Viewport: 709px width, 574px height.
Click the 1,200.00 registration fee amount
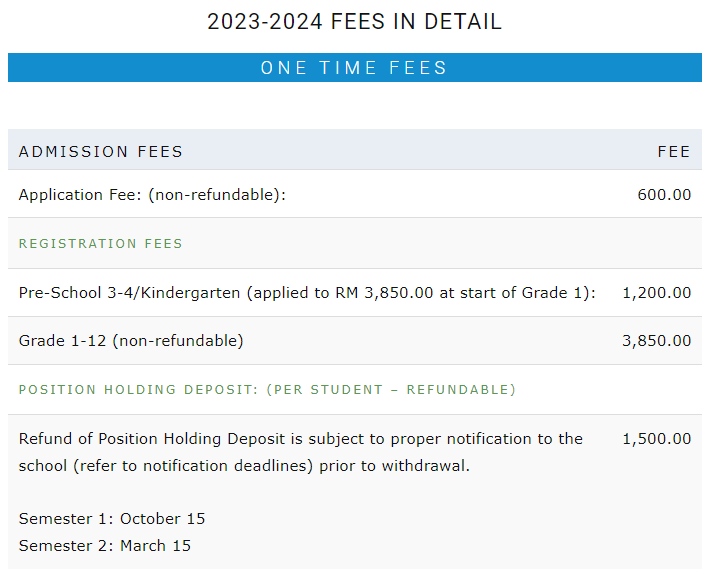657,293
